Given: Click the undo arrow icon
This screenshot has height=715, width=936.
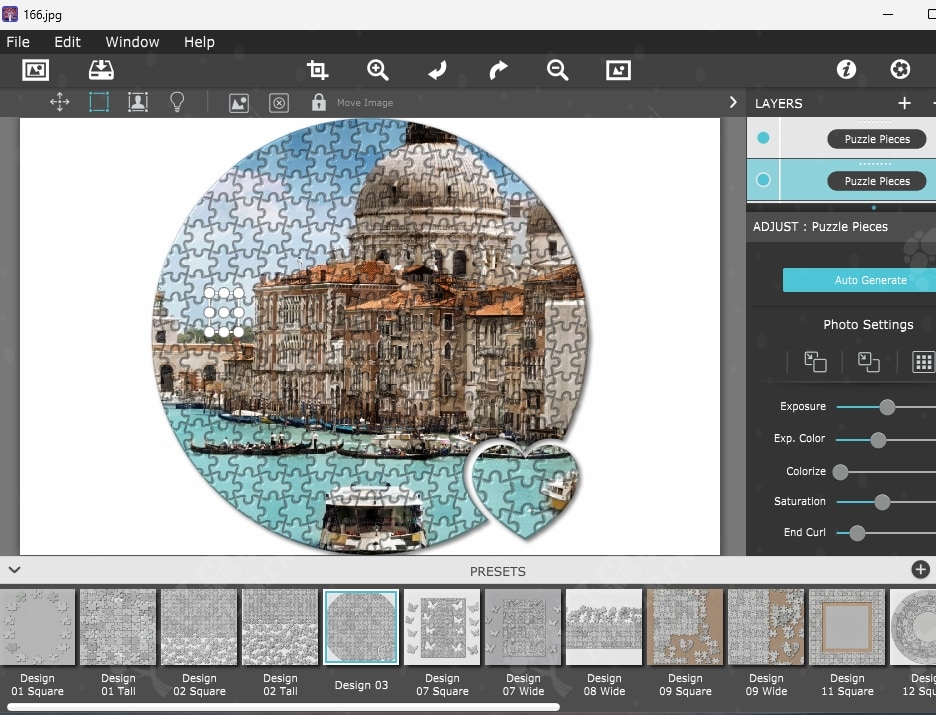Looking at the screenshot, I should point(437,70).
